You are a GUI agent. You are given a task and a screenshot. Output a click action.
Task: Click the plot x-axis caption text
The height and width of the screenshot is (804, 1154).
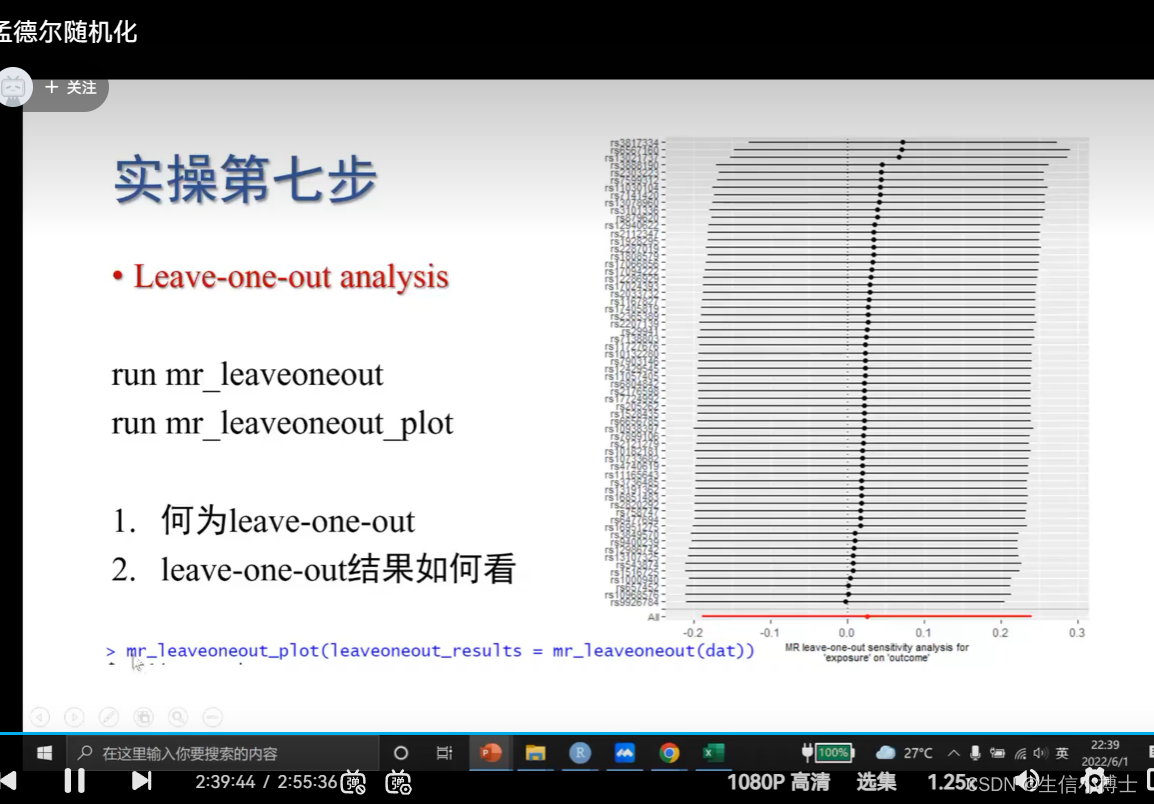point(877,652)
